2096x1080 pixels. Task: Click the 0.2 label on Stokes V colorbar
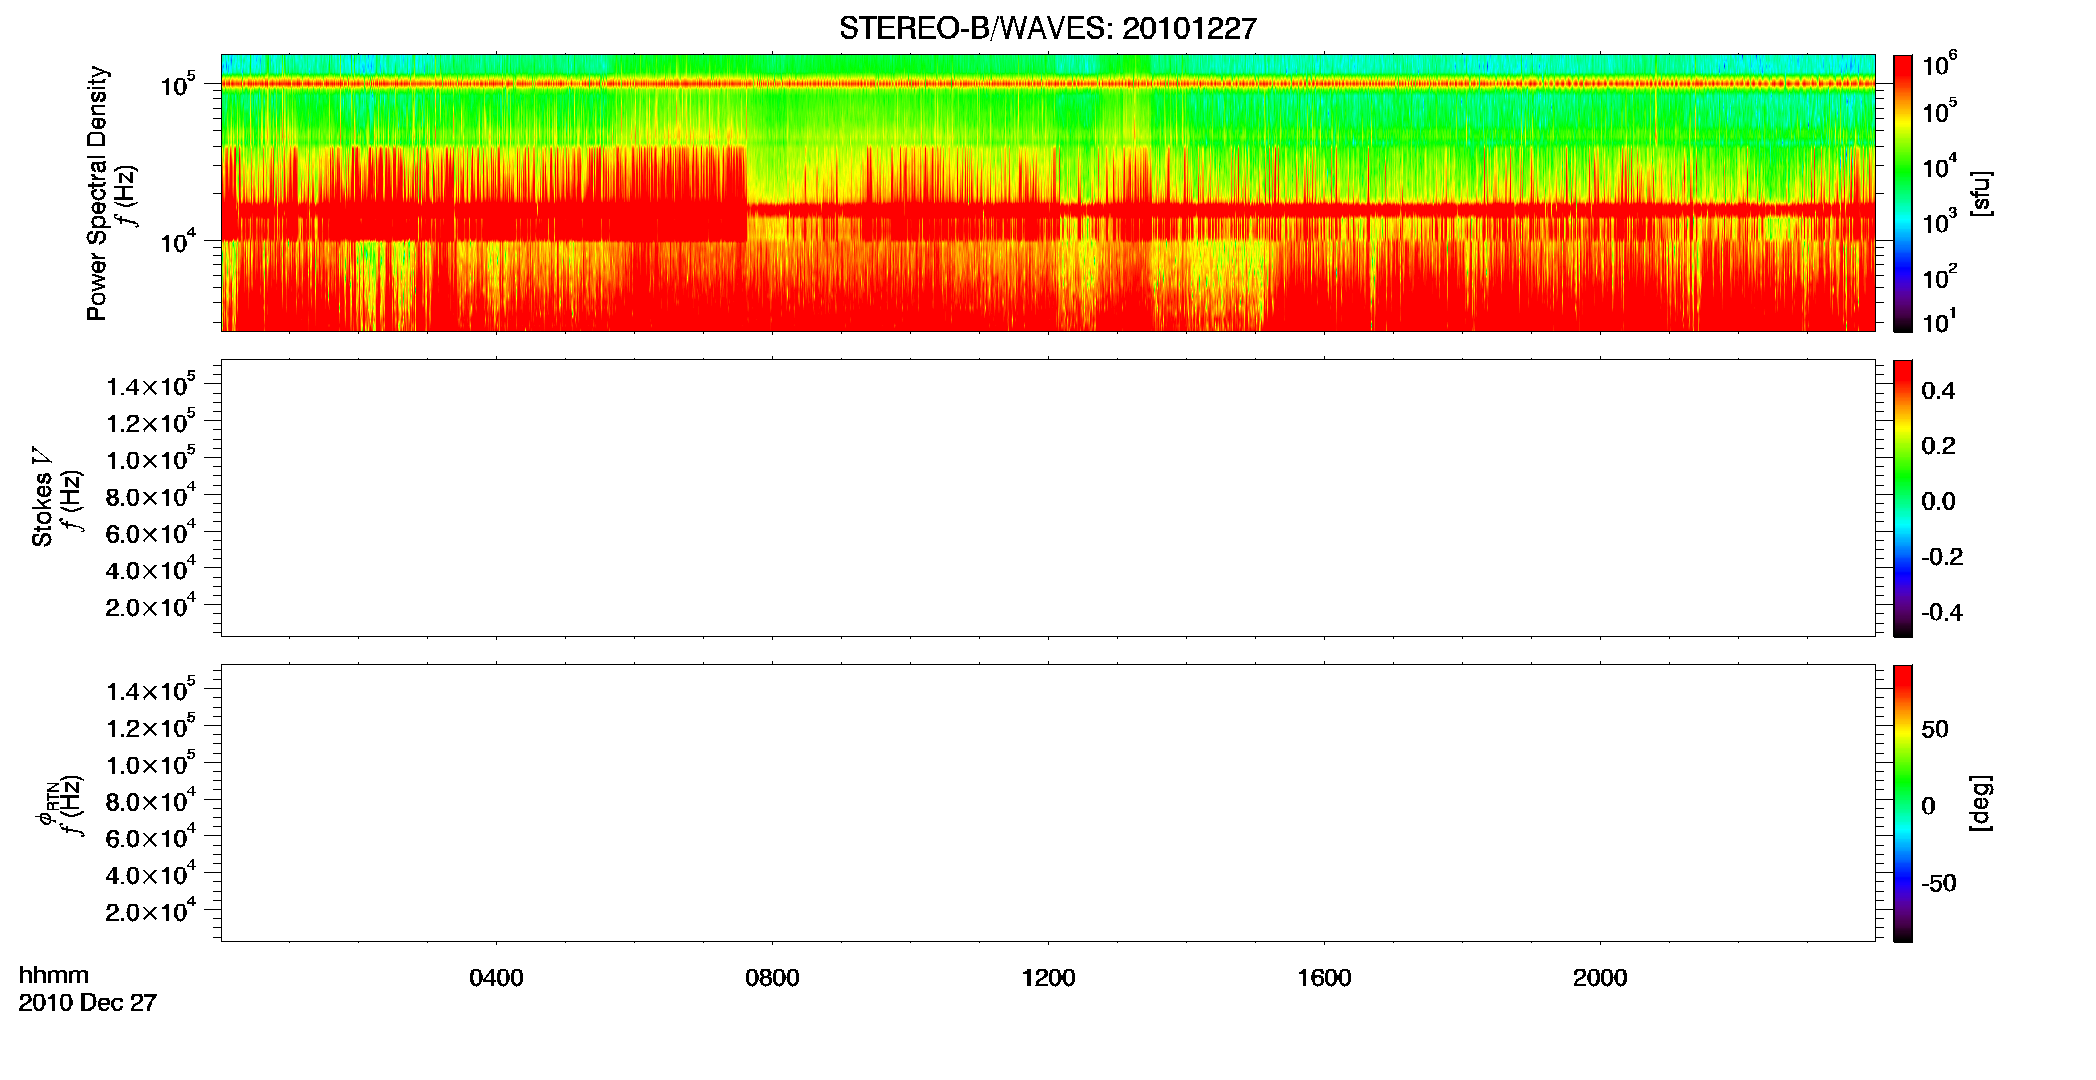[x=1938, y=446]
